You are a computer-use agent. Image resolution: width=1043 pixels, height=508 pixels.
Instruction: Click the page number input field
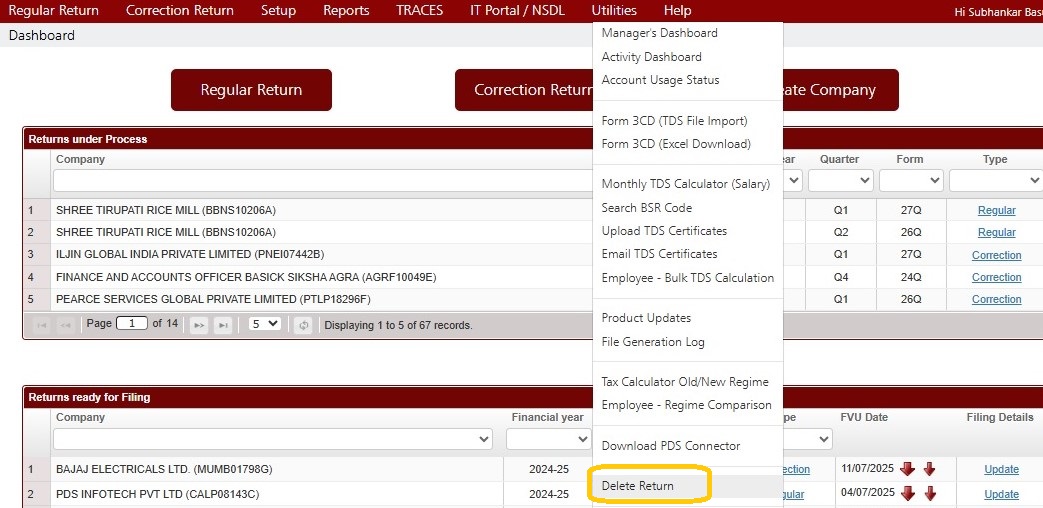coord(131,324)
